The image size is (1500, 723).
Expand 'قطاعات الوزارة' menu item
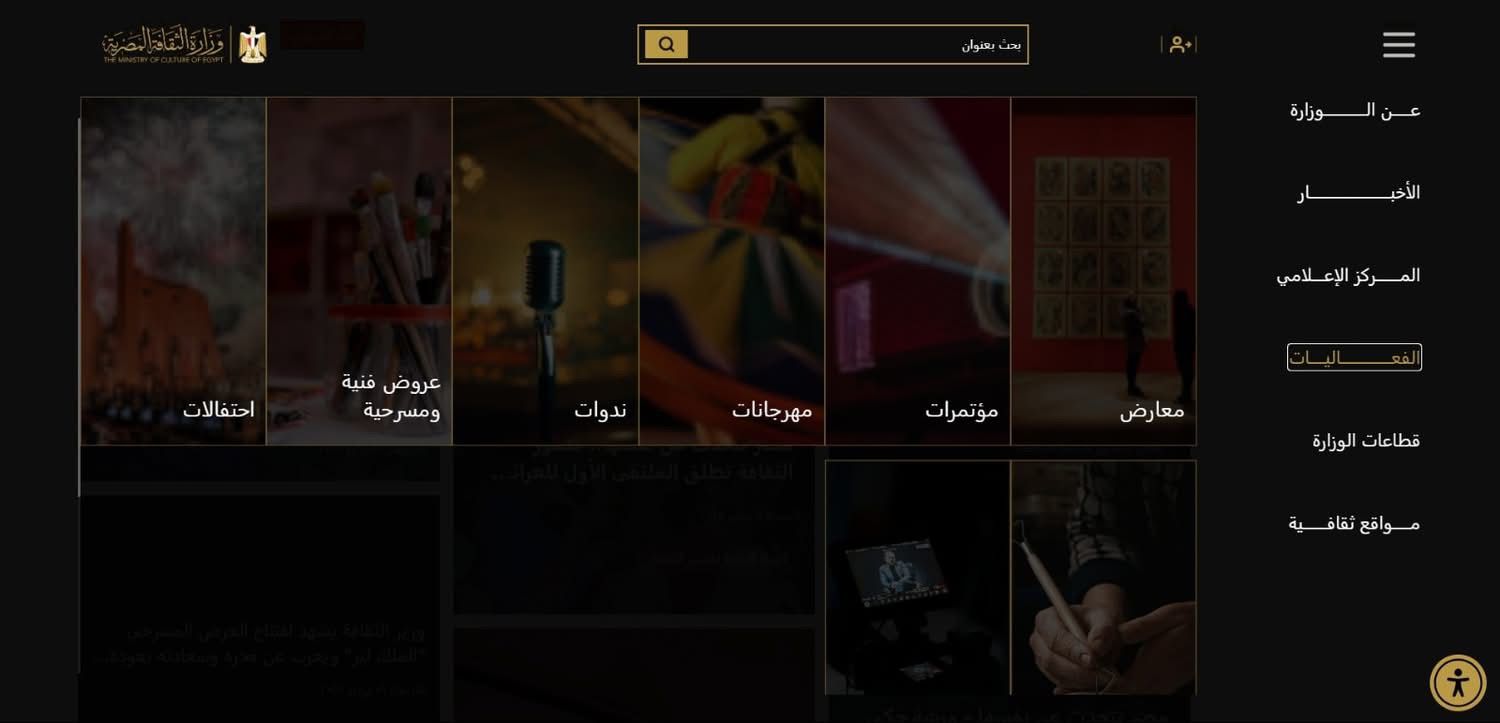(1366, 440)
